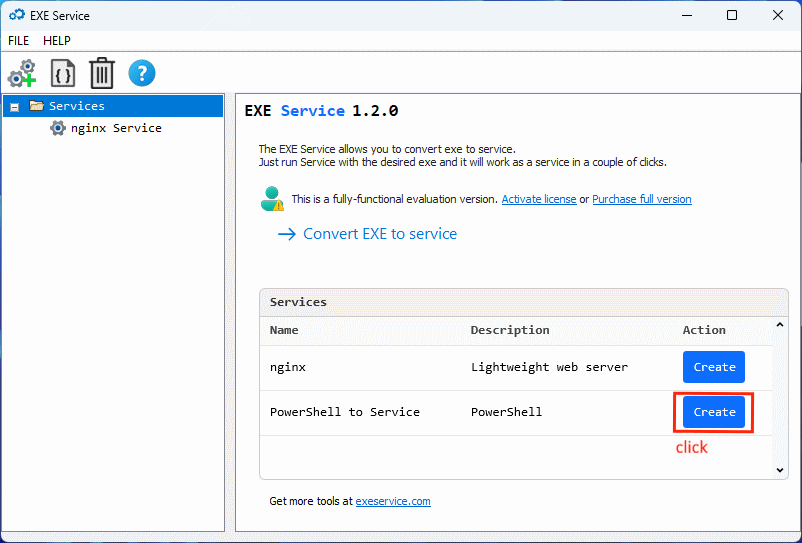
Task: Click the Activate license link
Action: [539, 199]
